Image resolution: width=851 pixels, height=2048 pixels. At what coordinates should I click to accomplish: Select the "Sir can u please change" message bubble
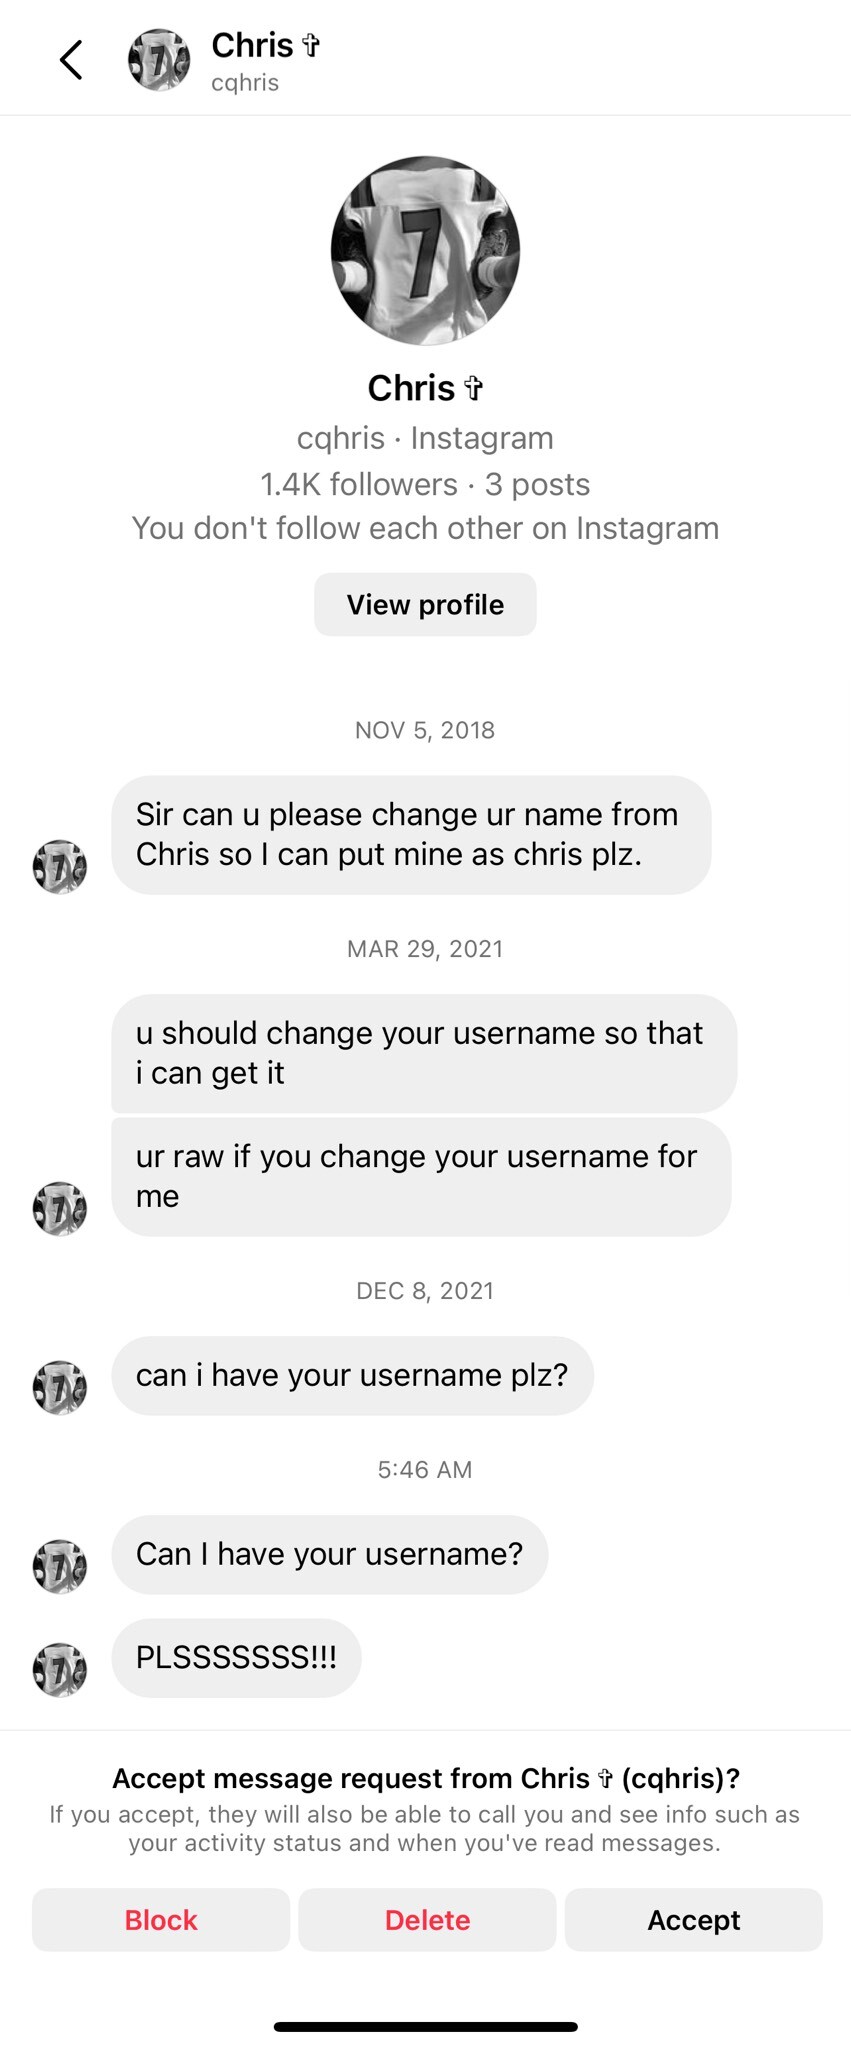coord(411,834)
